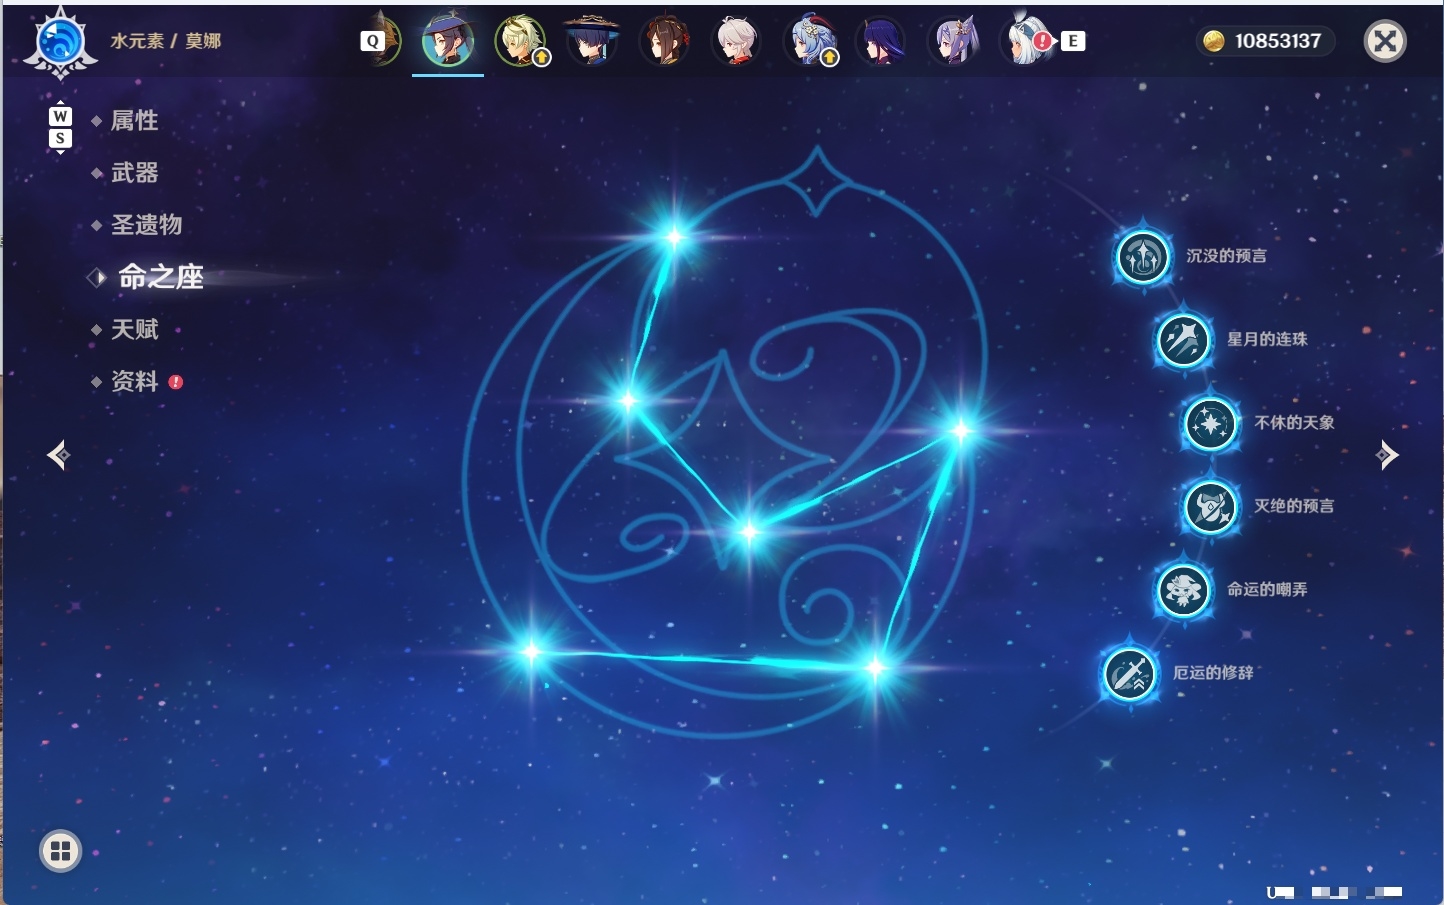The width and height of the screenshot is (1444, 905).
Task: Choose the character wearing the wide dark hat
Action: [x=591, y=41]
